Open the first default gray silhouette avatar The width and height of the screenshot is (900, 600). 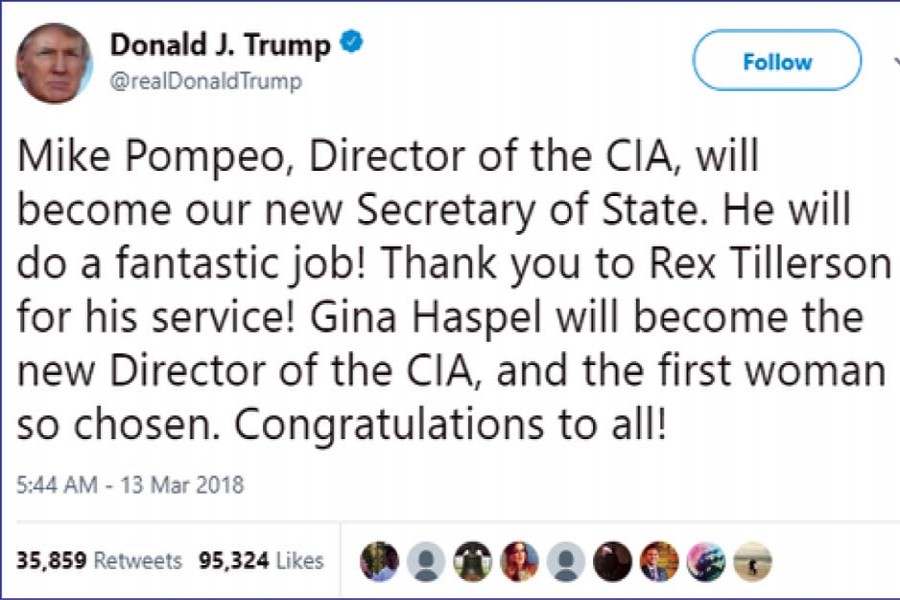tap(424, 561)
